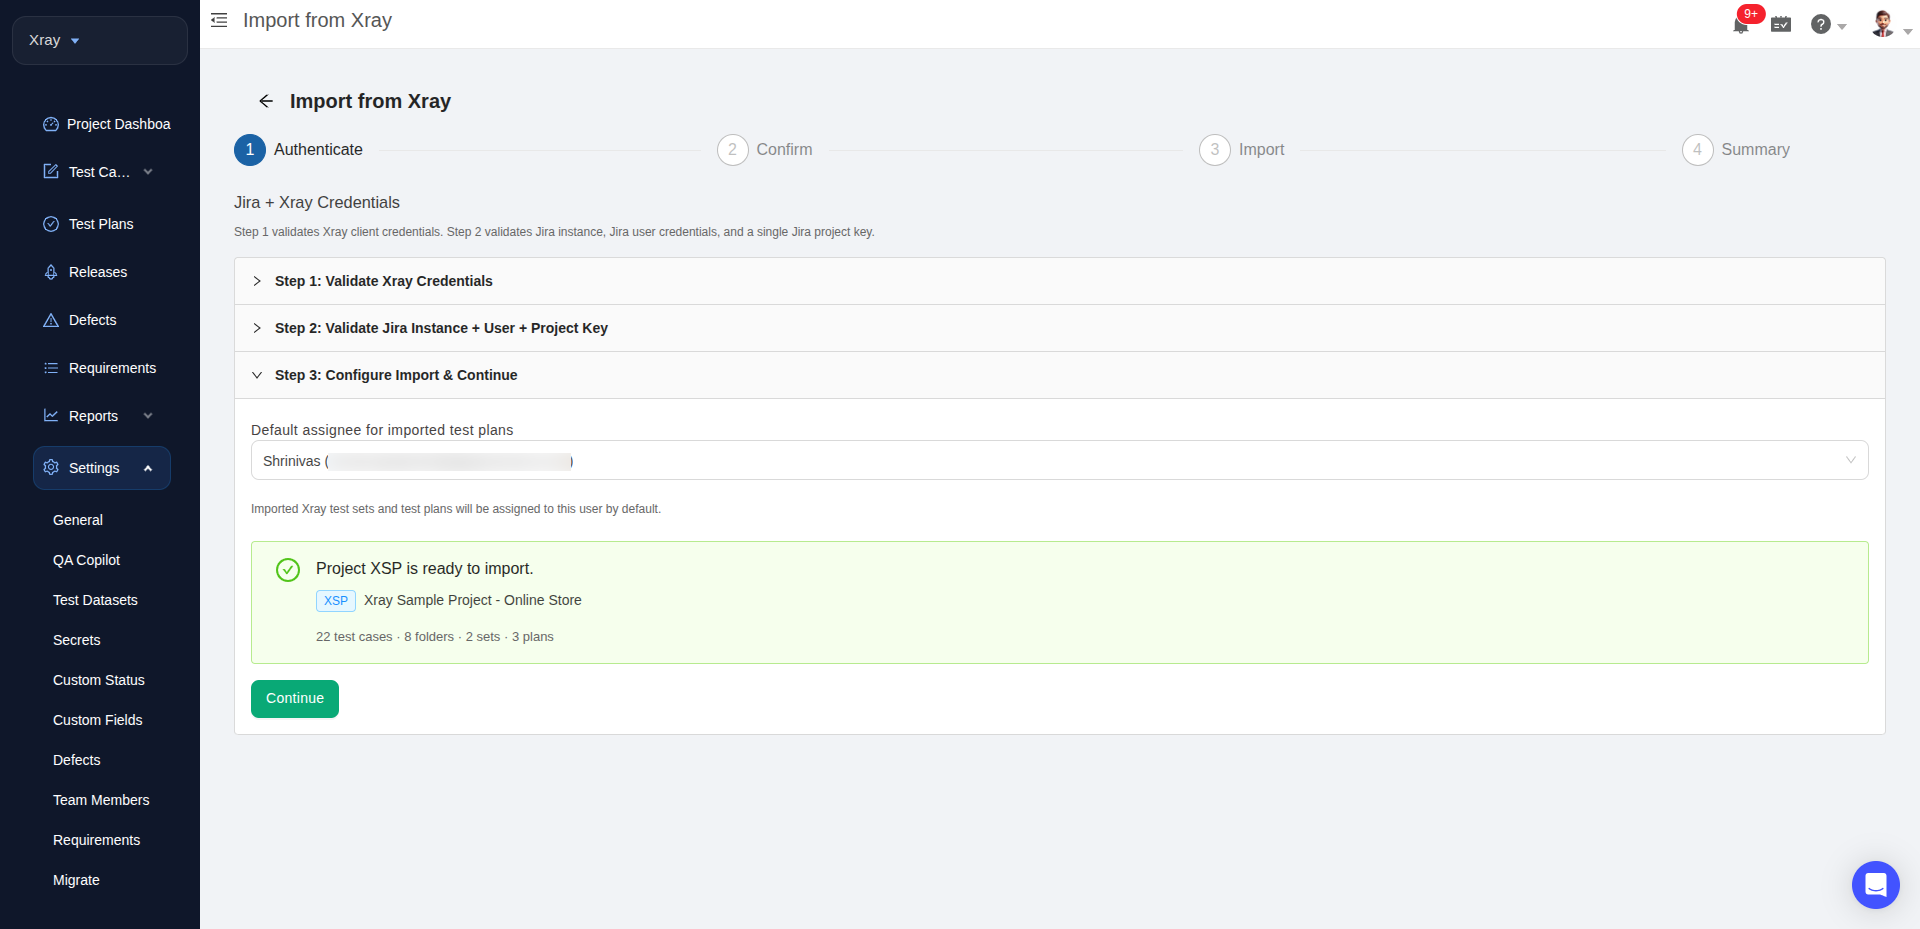
Task: Open the chat support bubble
Action: pyautogui.click(x=1876, y=885)
